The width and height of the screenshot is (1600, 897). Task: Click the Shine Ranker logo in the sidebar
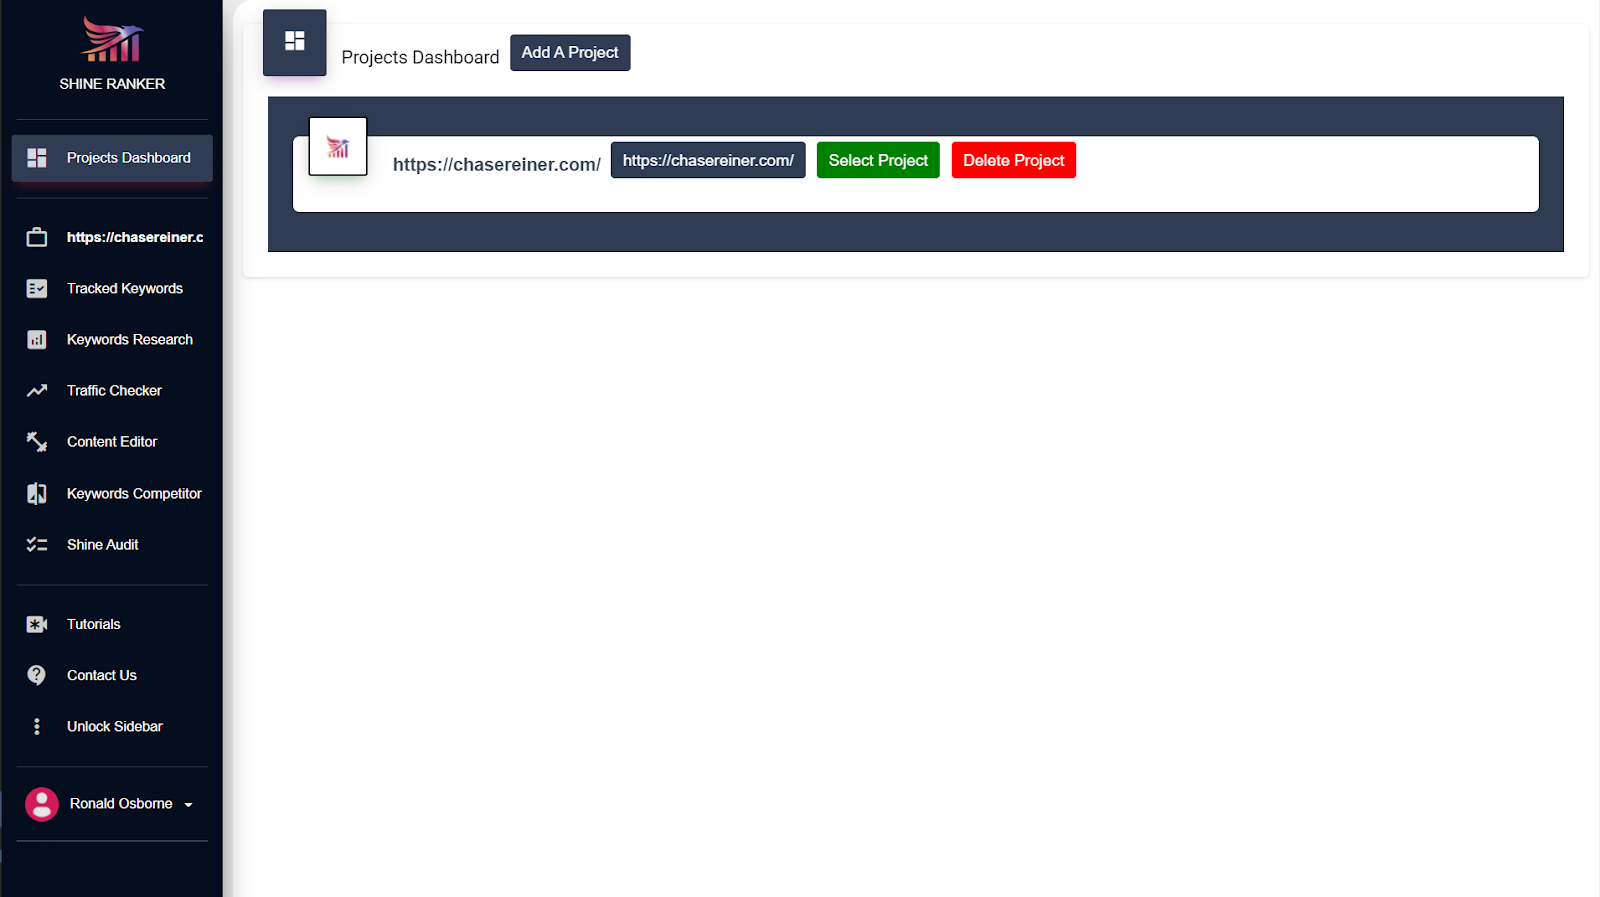(112, 39)
